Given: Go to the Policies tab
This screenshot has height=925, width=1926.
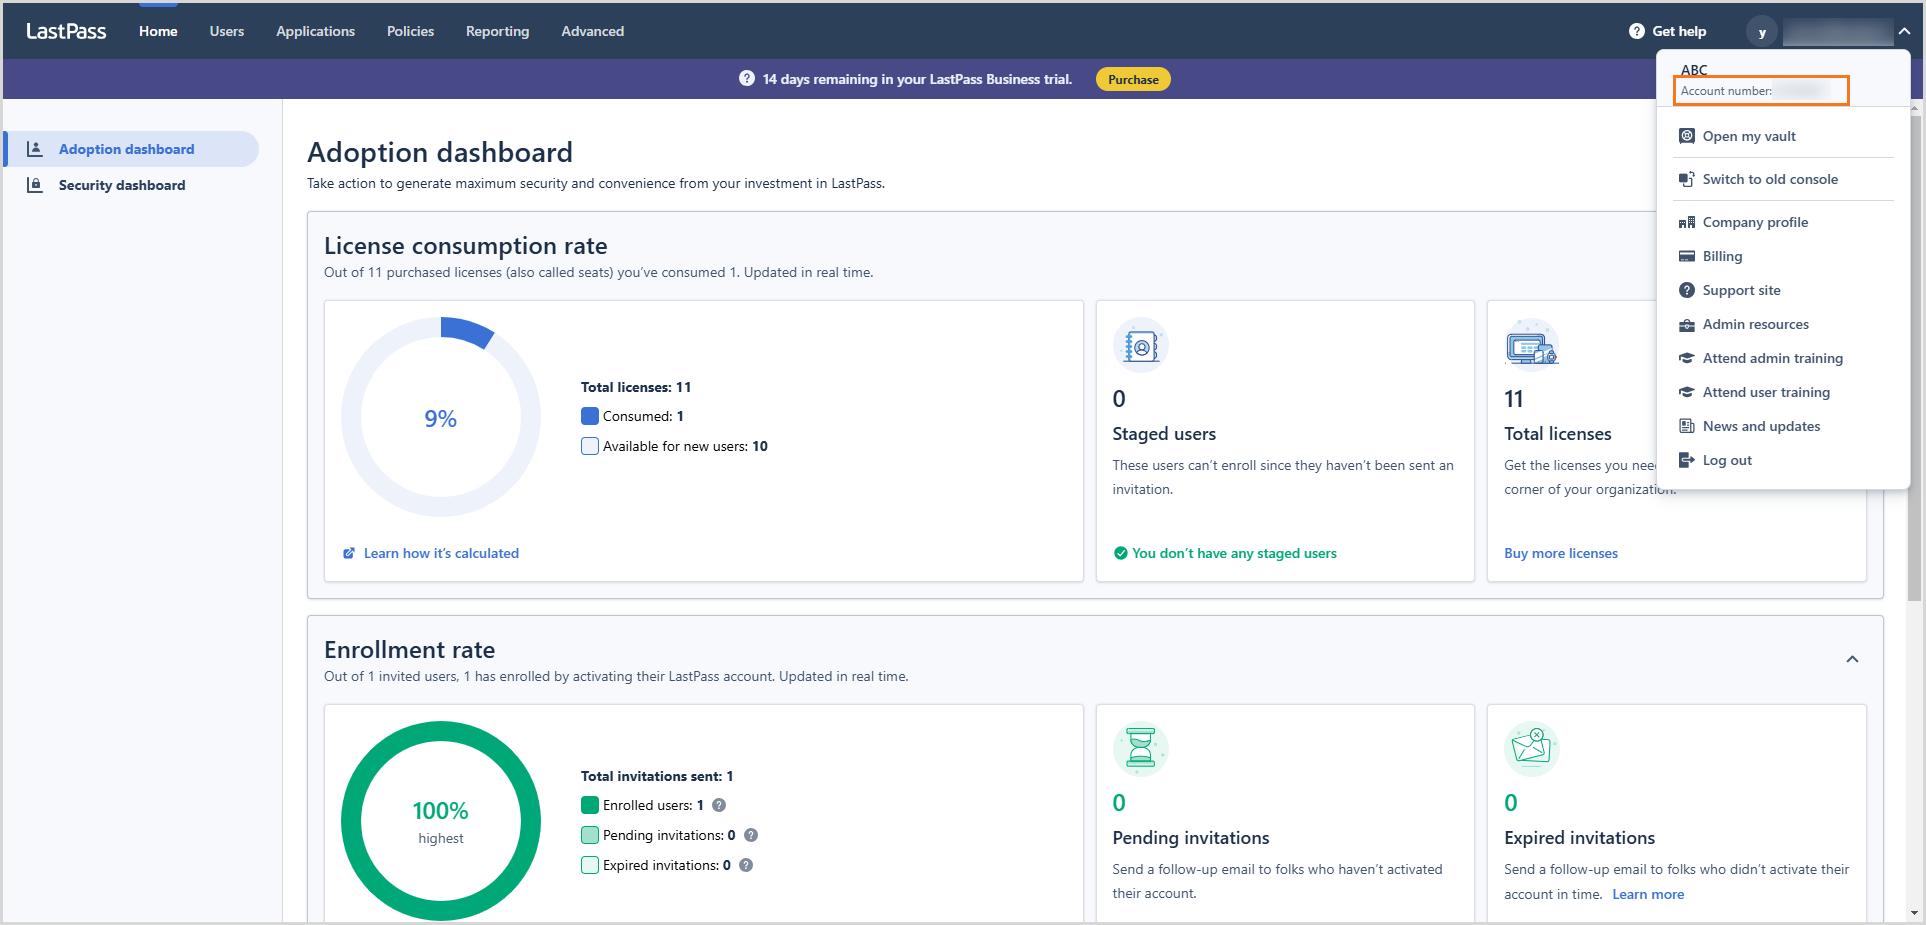Looking at the screenshot, I should click(410, 31).
